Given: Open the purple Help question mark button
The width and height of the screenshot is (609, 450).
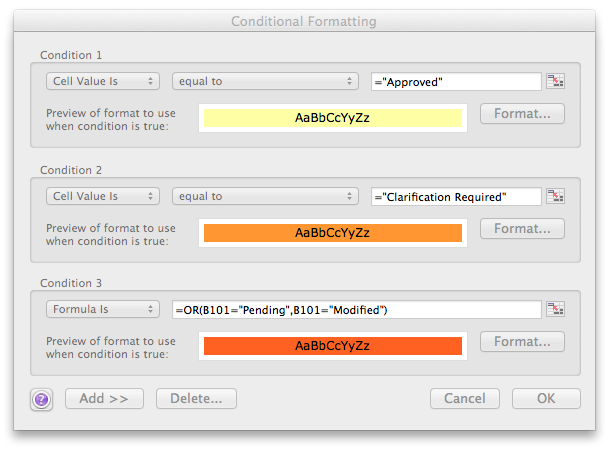Looking at the screenshot, I should (x=42, y=399).
